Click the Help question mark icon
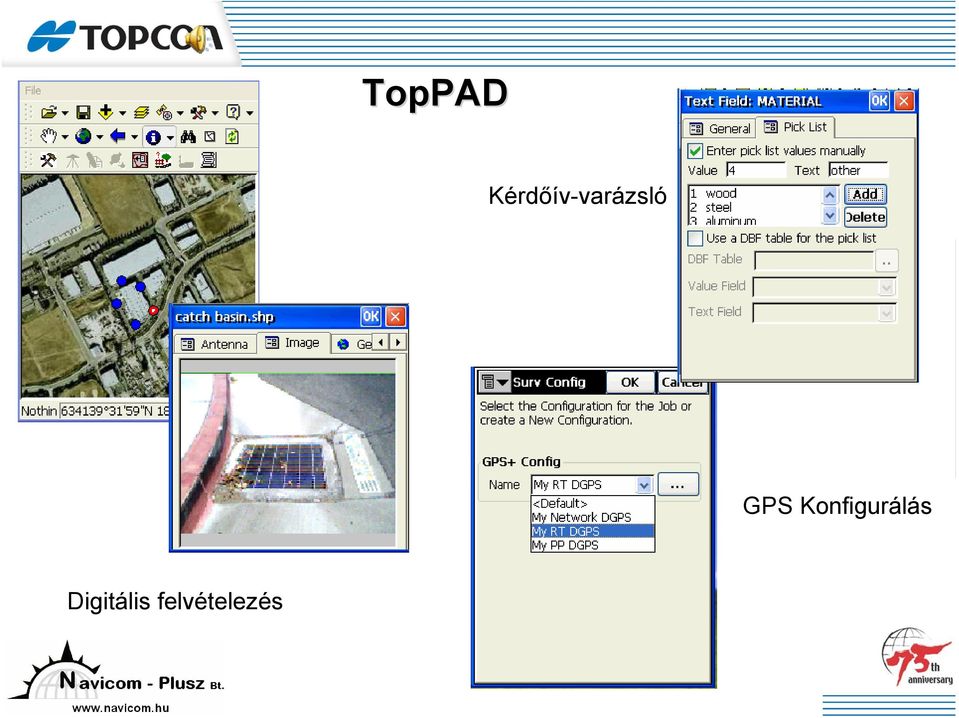The width and height of the screenshot is (959, 718). (x=233, y=112)
